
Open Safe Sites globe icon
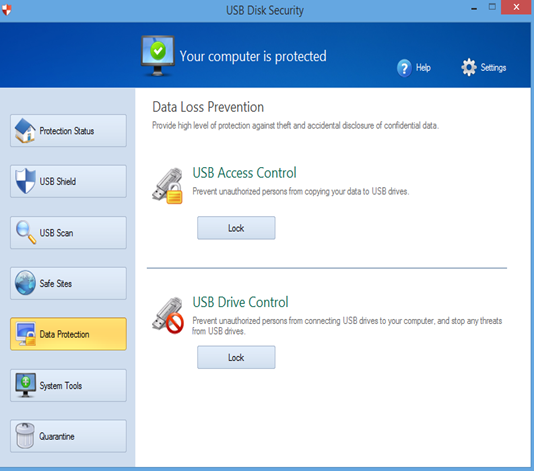(25, 283)
